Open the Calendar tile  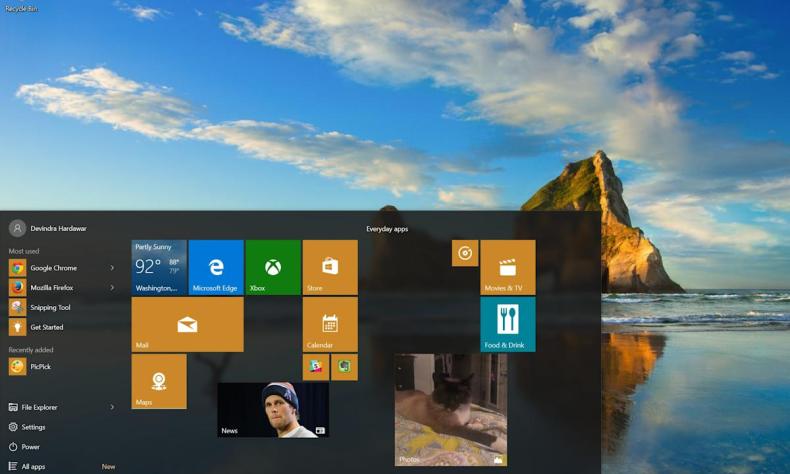(x=330, y=324)
